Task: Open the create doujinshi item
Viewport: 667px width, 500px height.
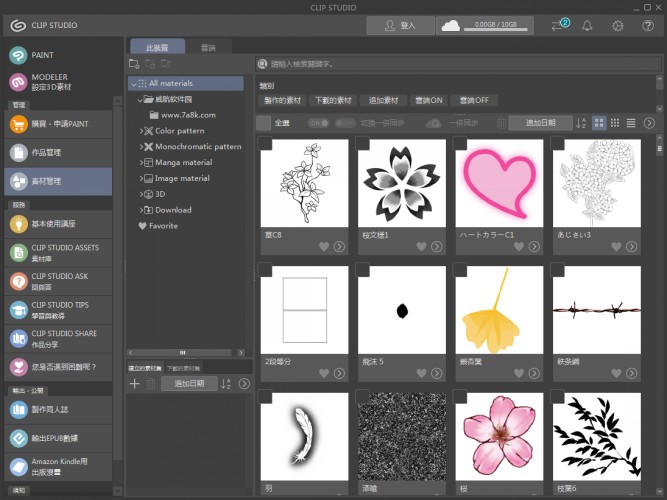Action: click(x=58, y=410)
